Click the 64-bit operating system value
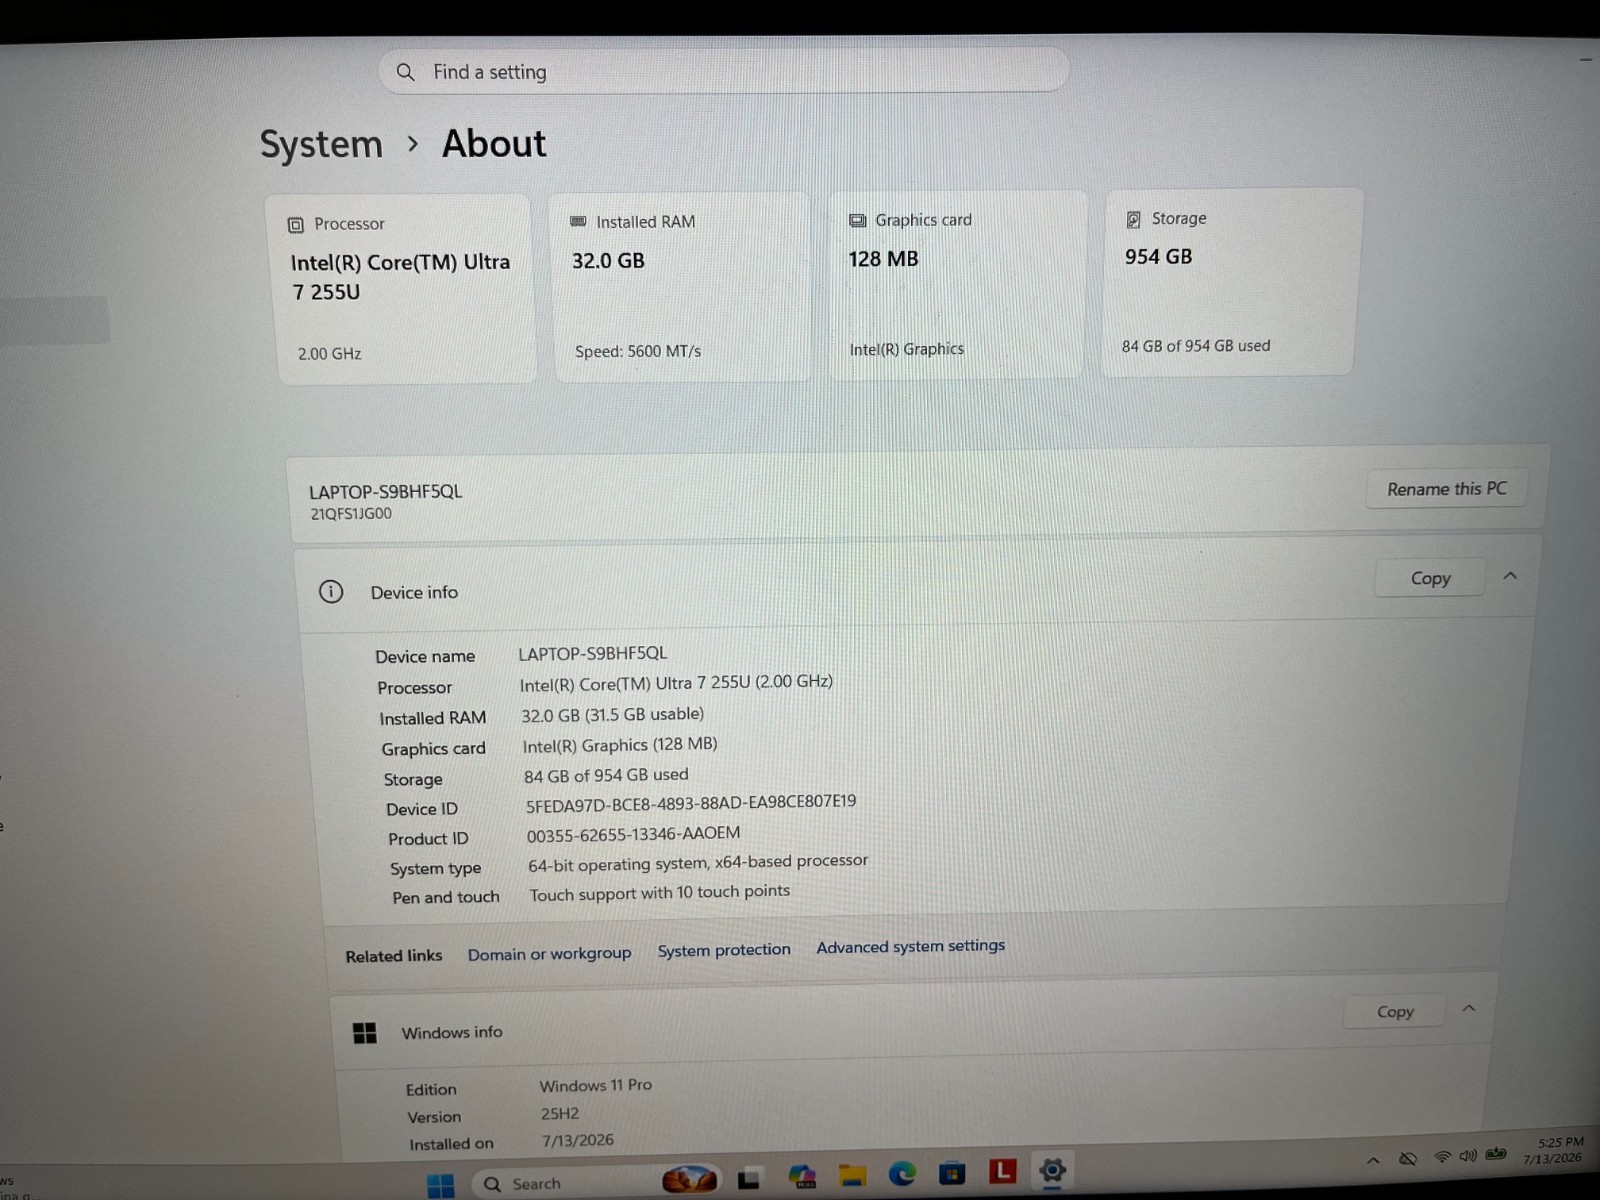This screenshot has height=1200, width=1600. (x=698, y=862)
